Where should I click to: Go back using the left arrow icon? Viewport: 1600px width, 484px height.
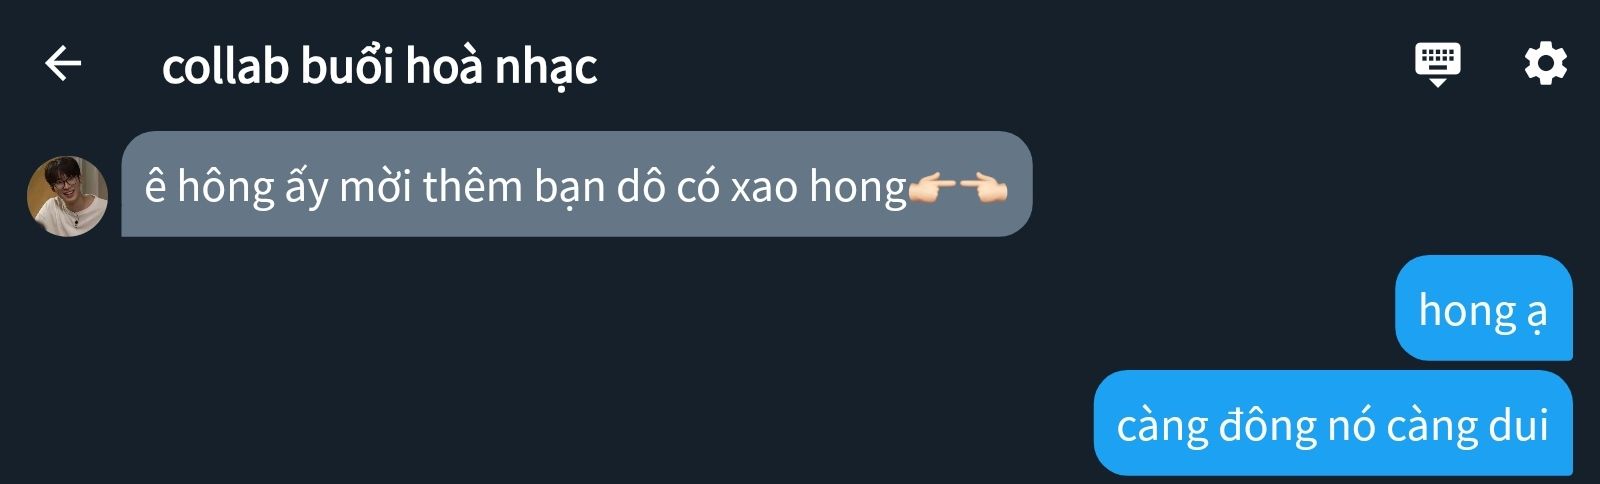[x=63, y=64]
